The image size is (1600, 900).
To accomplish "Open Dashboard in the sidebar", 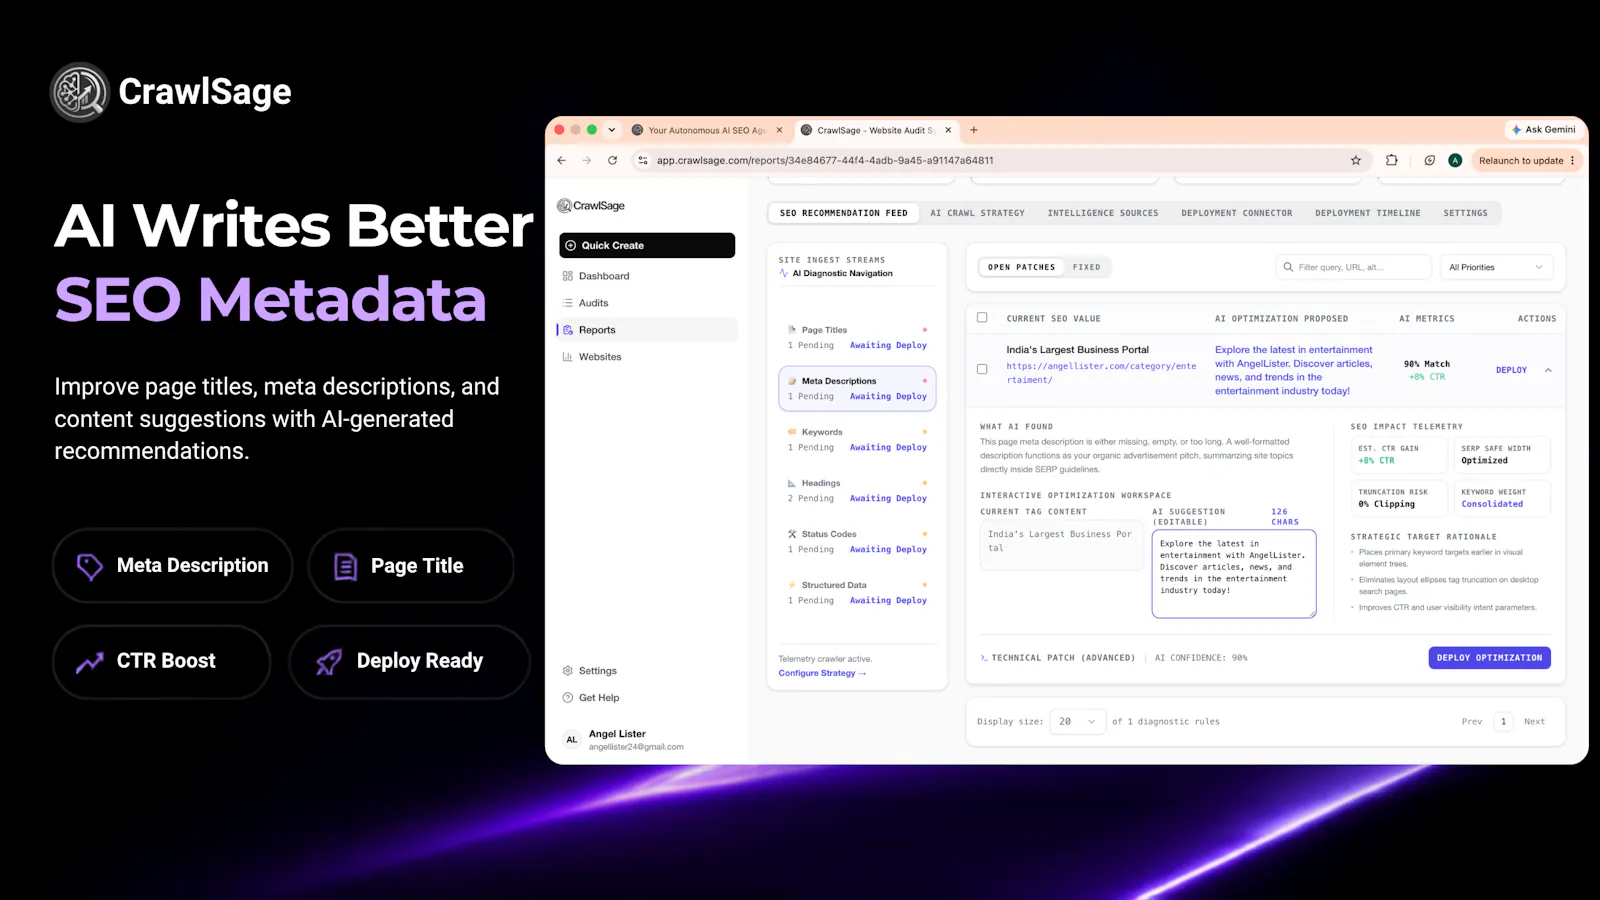I will click(647, 276).
